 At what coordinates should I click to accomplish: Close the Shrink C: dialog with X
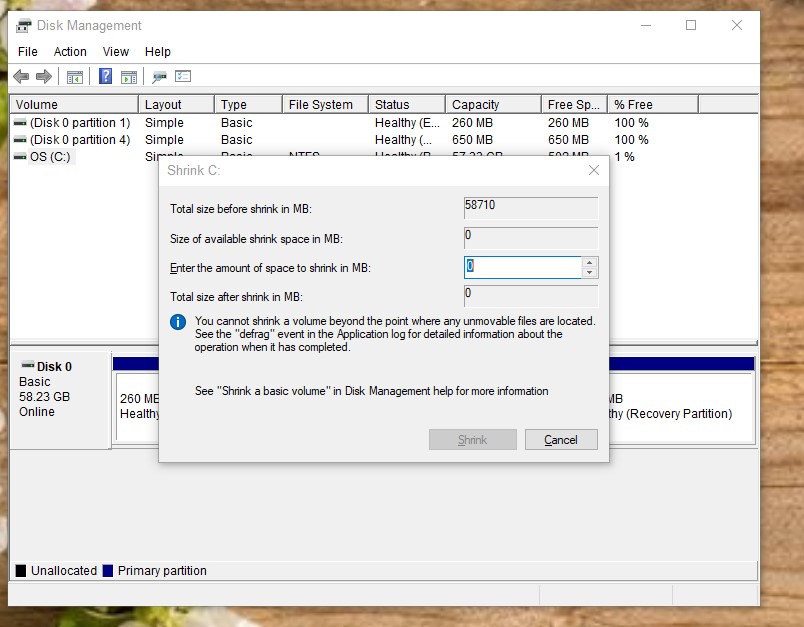[594, 170]
